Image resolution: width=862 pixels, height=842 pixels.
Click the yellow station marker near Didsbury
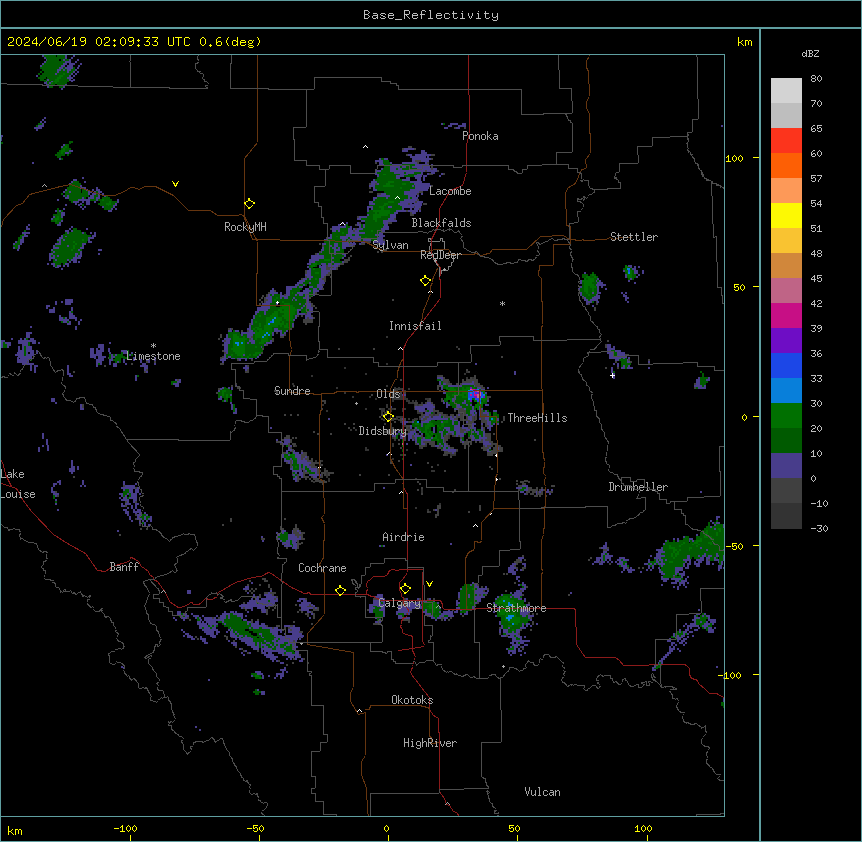pyautogui.click(x=388, y=416)
